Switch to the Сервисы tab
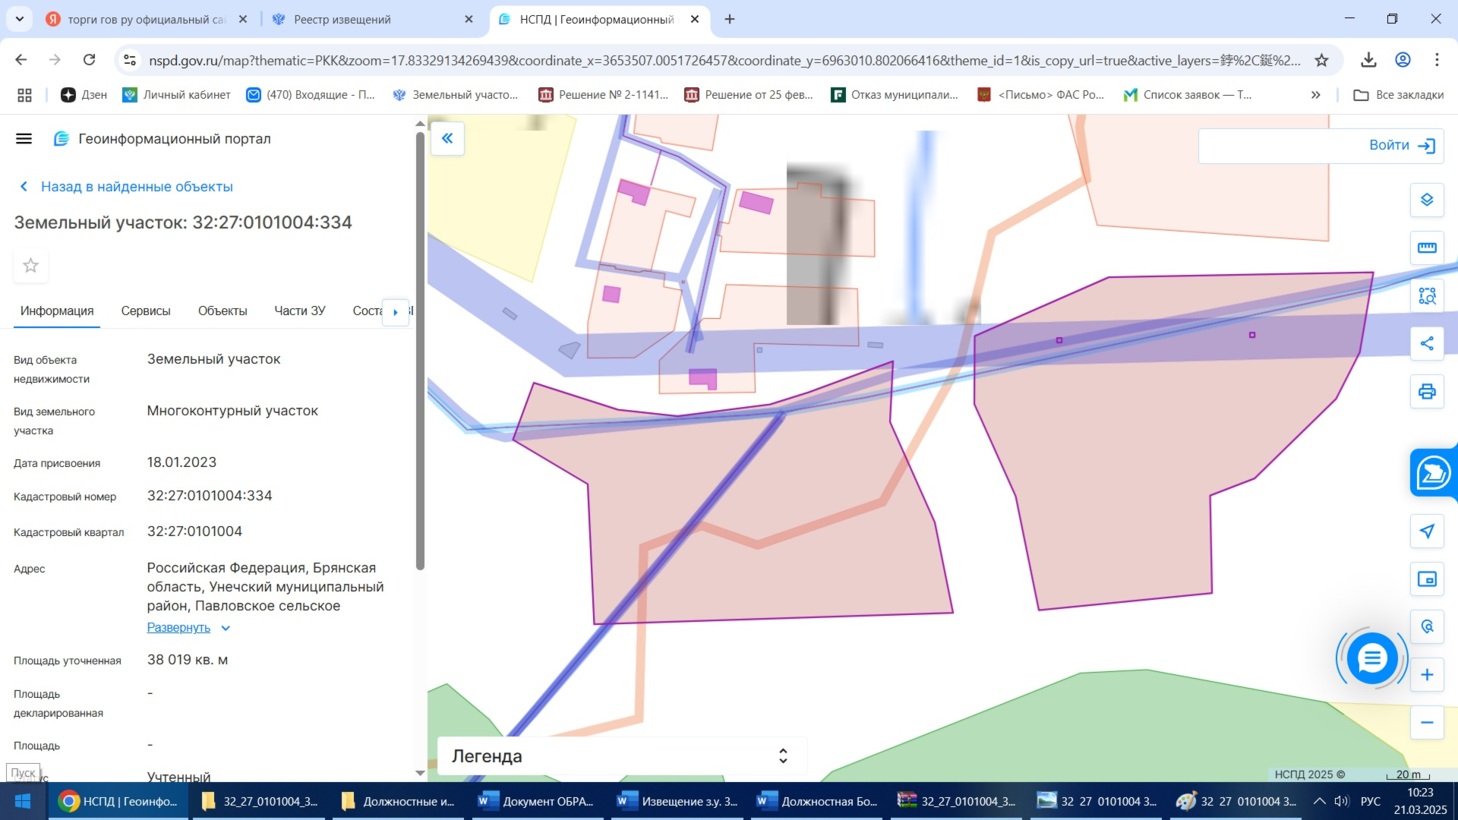This screenshot has width=1458, height=820. click(146, 311)
